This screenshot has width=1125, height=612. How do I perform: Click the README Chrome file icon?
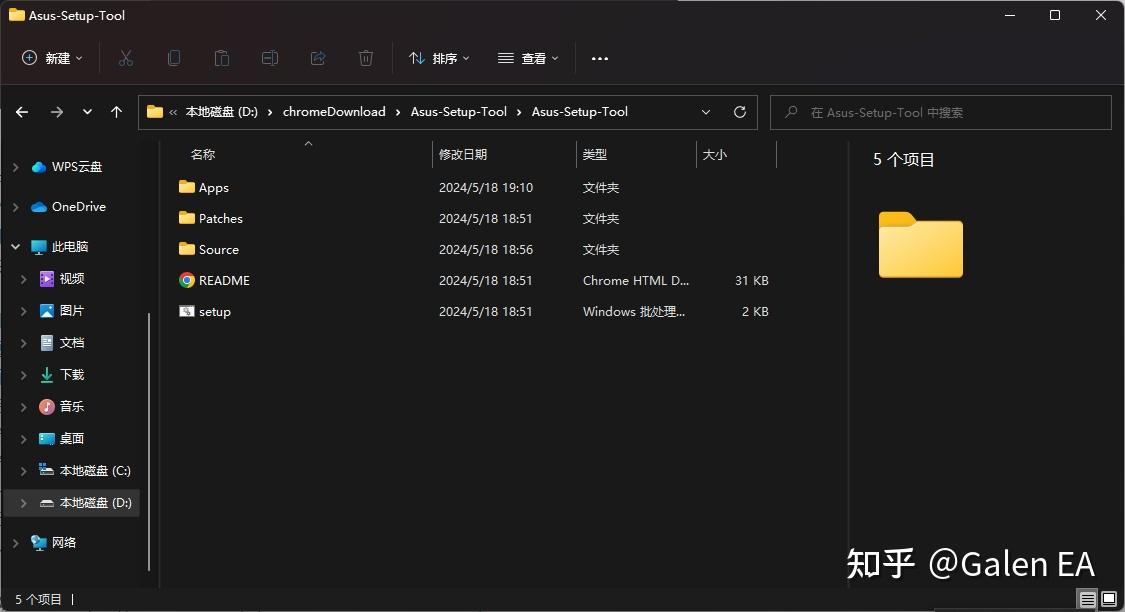pos(187,280)
